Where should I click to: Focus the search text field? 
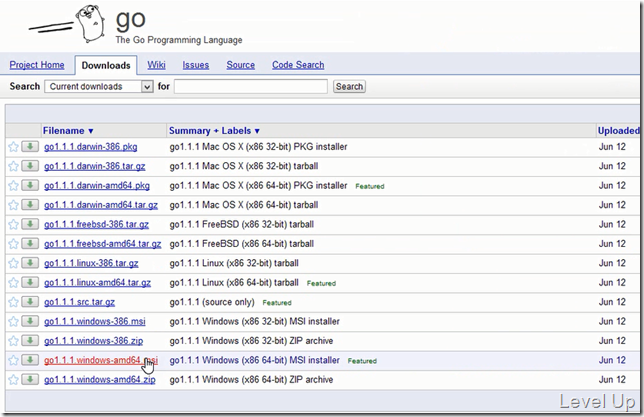251,86
